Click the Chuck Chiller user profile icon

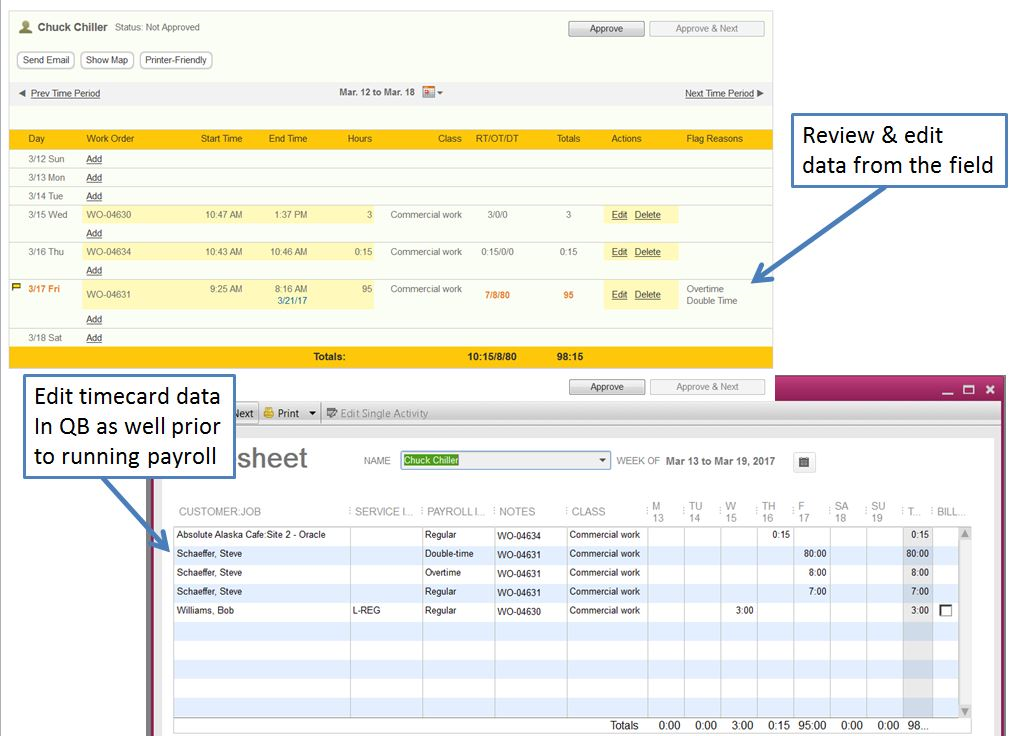[26, 28]
